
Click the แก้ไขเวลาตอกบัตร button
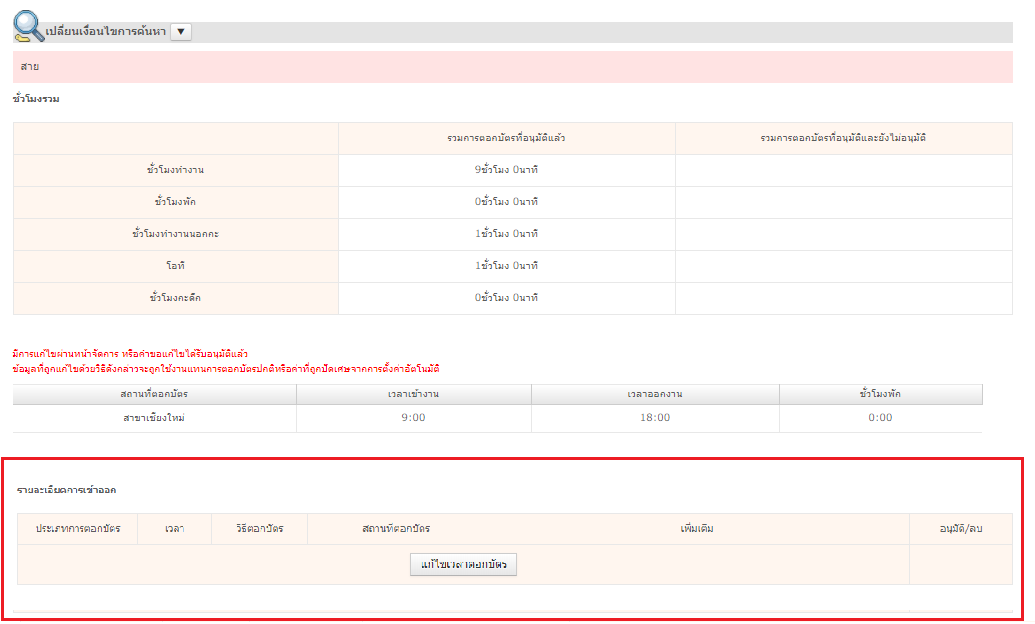tap(463, 565)
